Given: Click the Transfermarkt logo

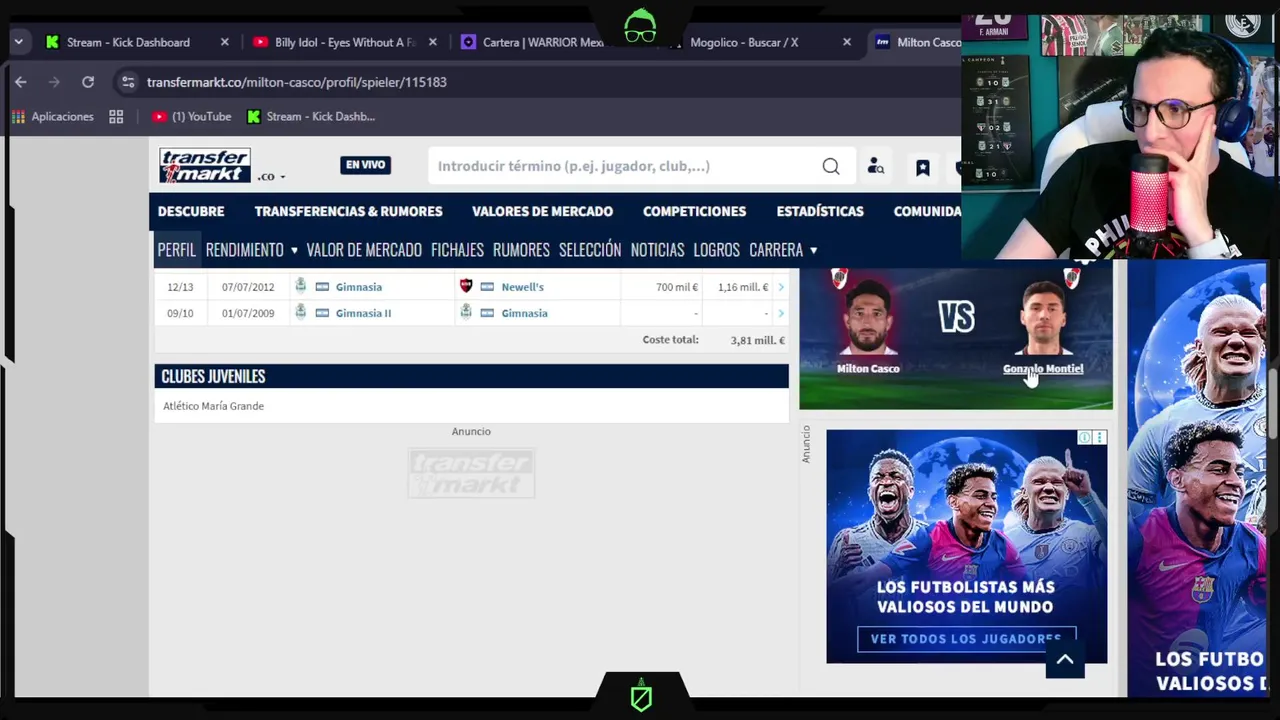Looking at the screenshot, I should [205, 165].
